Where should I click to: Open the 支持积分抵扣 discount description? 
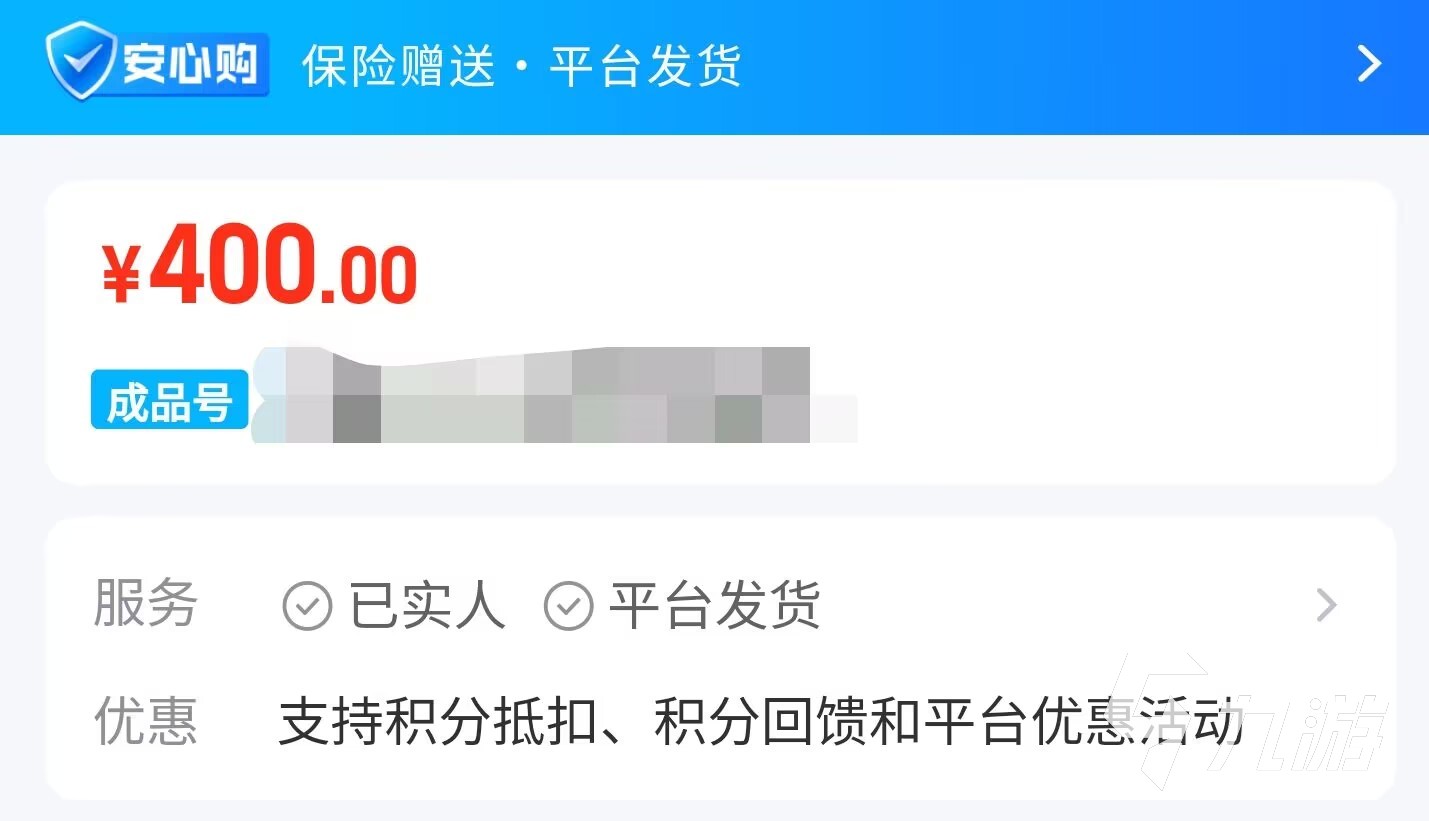[436, 722]
